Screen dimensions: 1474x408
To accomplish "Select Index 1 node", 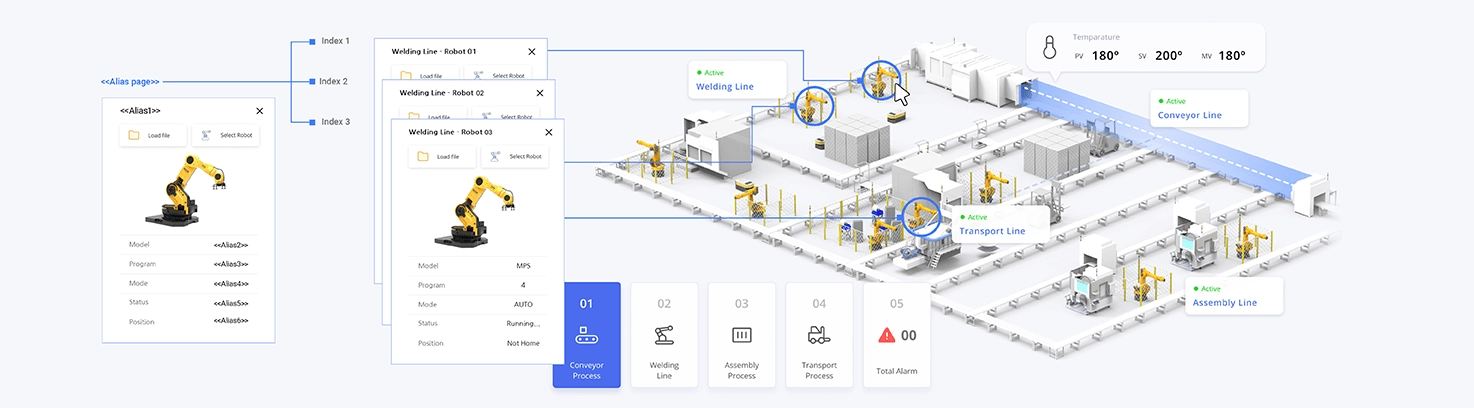I will pos(313,41).
